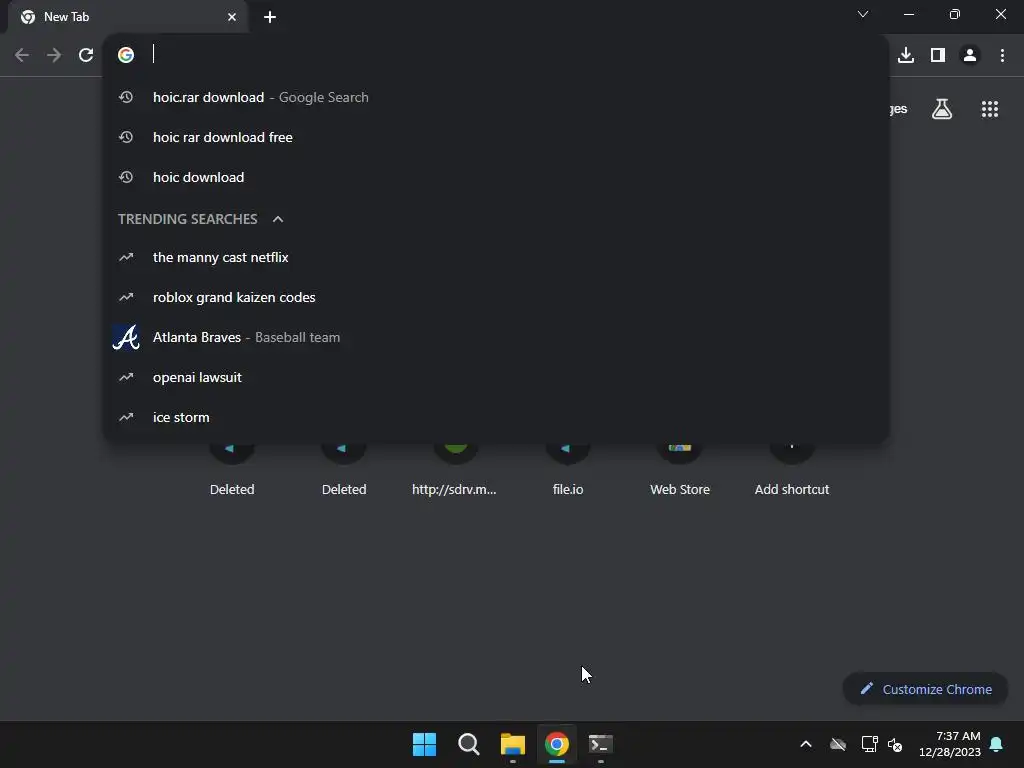Select the ice storm suggestion
The width and height of the screenshot is (1024, 768).
pos(496,417)
